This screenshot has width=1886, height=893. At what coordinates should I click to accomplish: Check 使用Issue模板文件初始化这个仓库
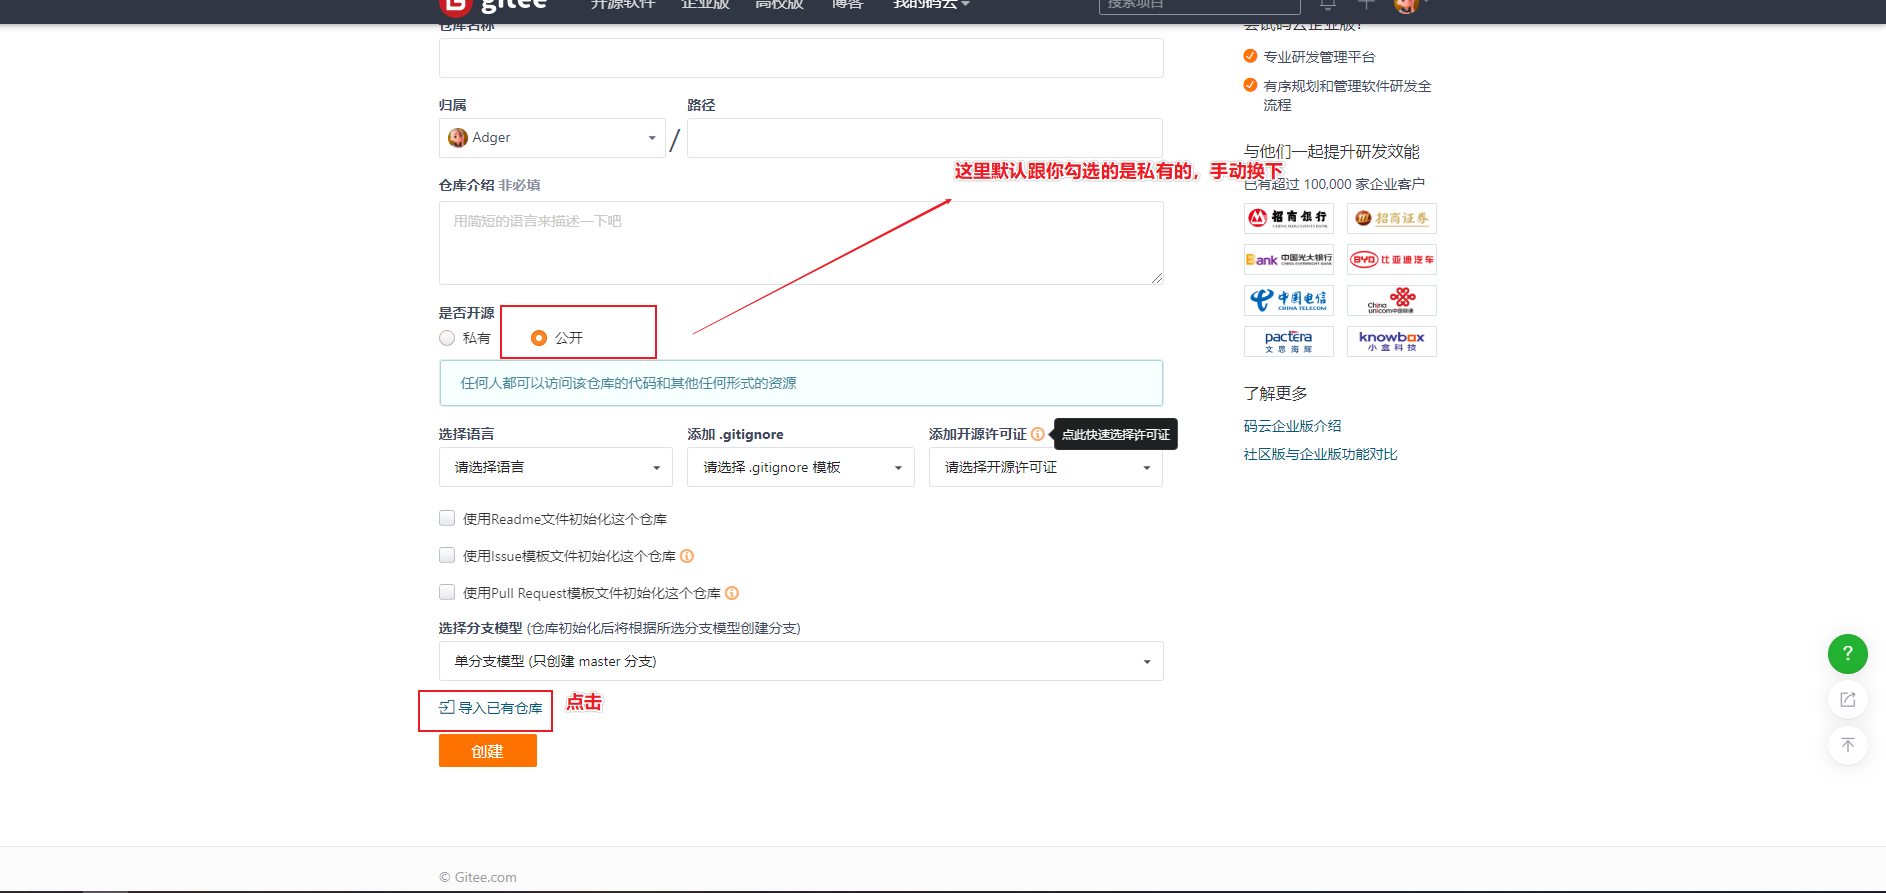click(x=447, y=555)
